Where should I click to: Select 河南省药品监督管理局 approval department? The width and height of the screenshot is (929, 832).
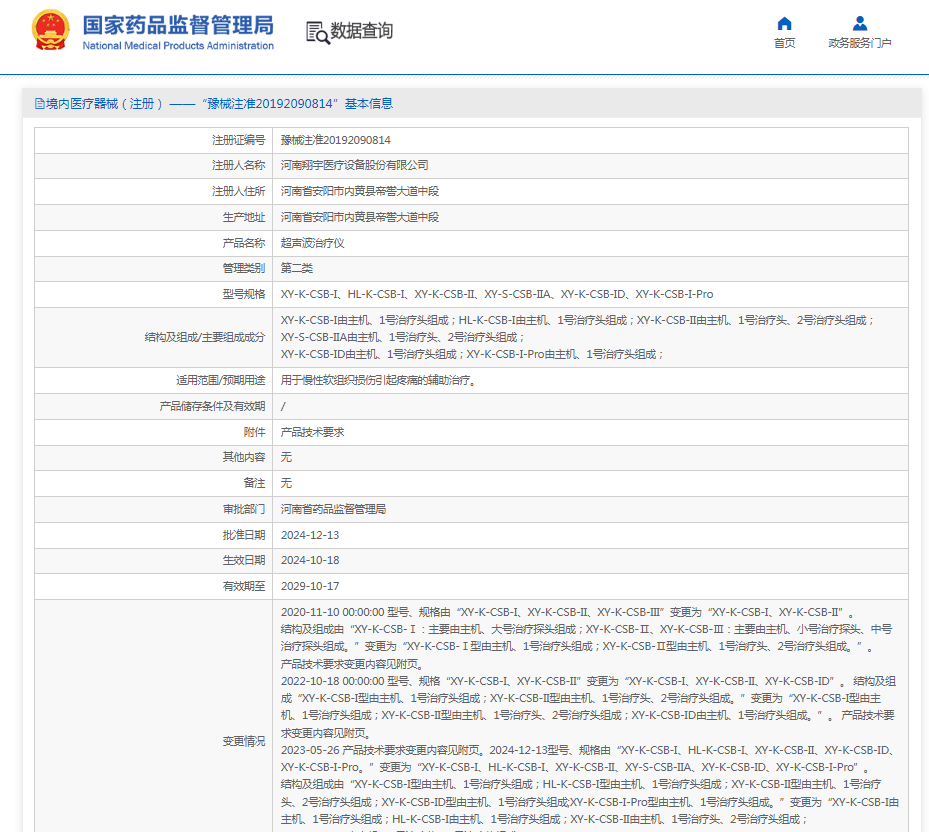tap(333, 510)
